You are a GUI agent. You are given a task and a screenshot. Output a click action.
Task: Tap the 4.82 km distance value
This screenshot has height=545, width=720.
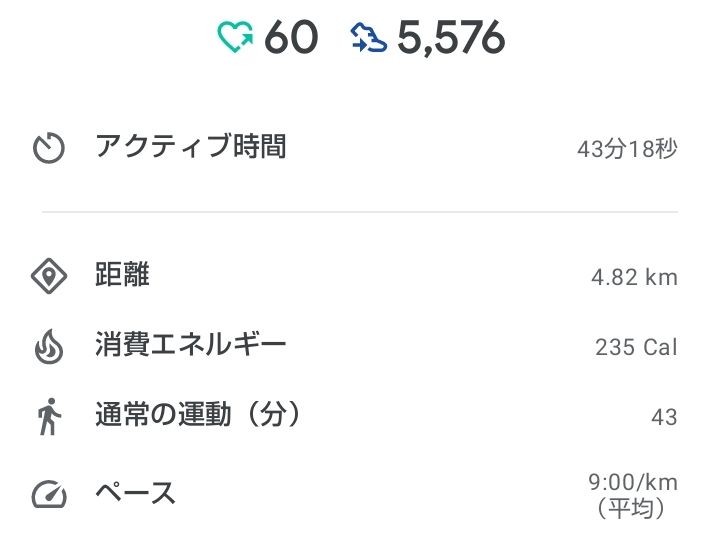(634, 277)
